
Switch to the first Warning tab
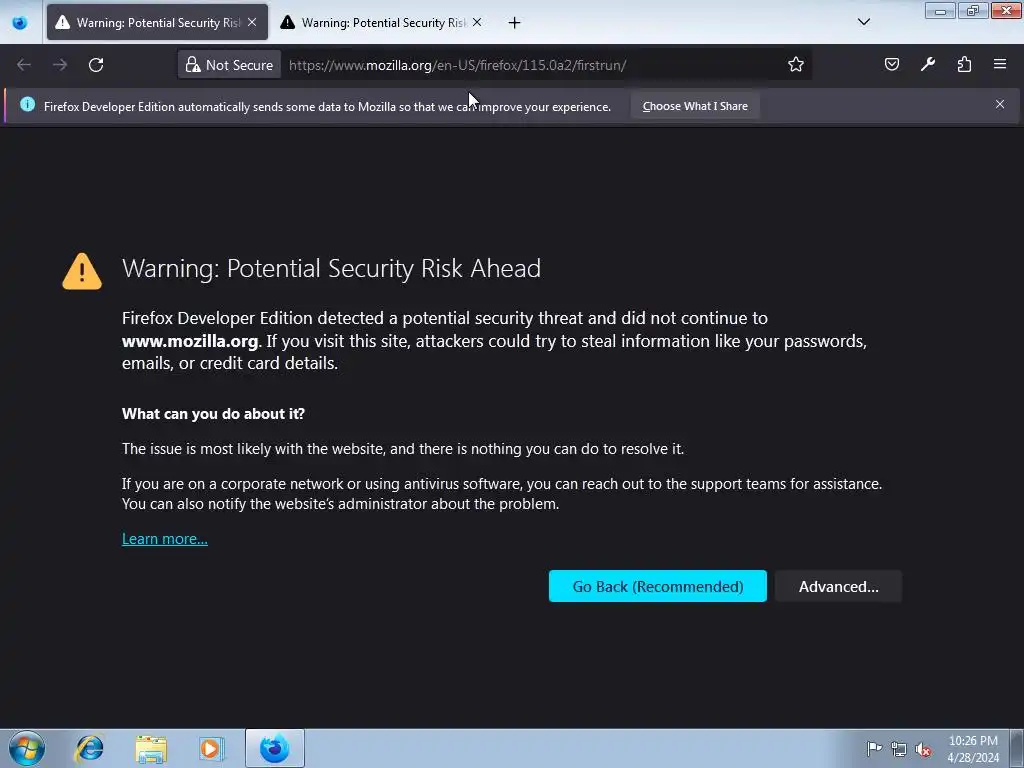[x=157, y=22]
